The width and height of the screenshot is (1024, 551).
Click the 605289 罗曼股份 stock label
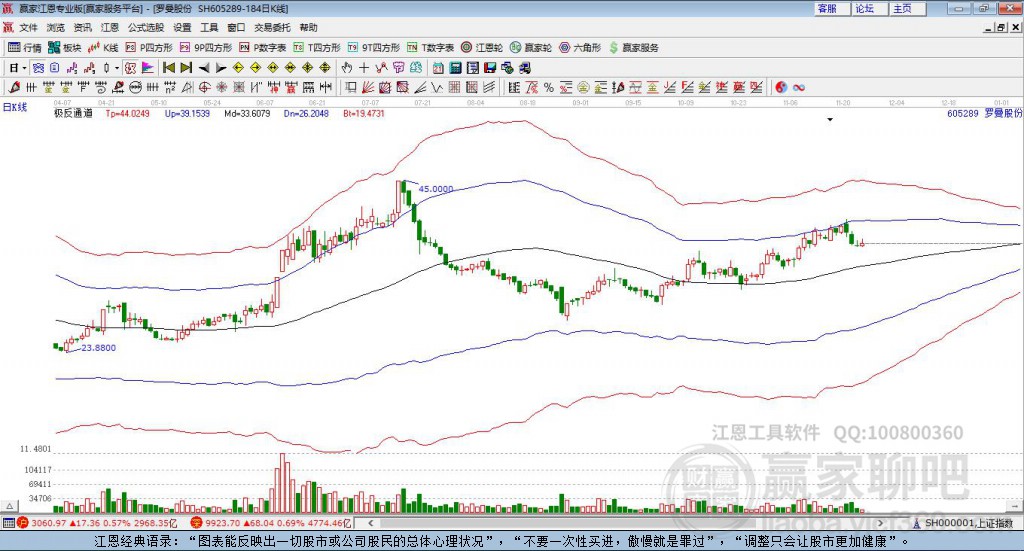click(984, 114)
